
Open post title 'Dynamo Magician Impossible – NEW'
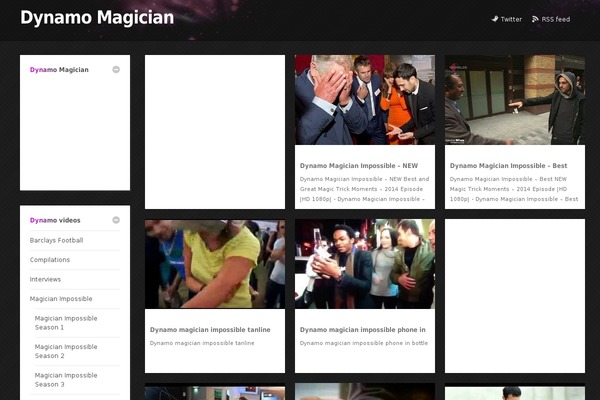pos(359,166)
